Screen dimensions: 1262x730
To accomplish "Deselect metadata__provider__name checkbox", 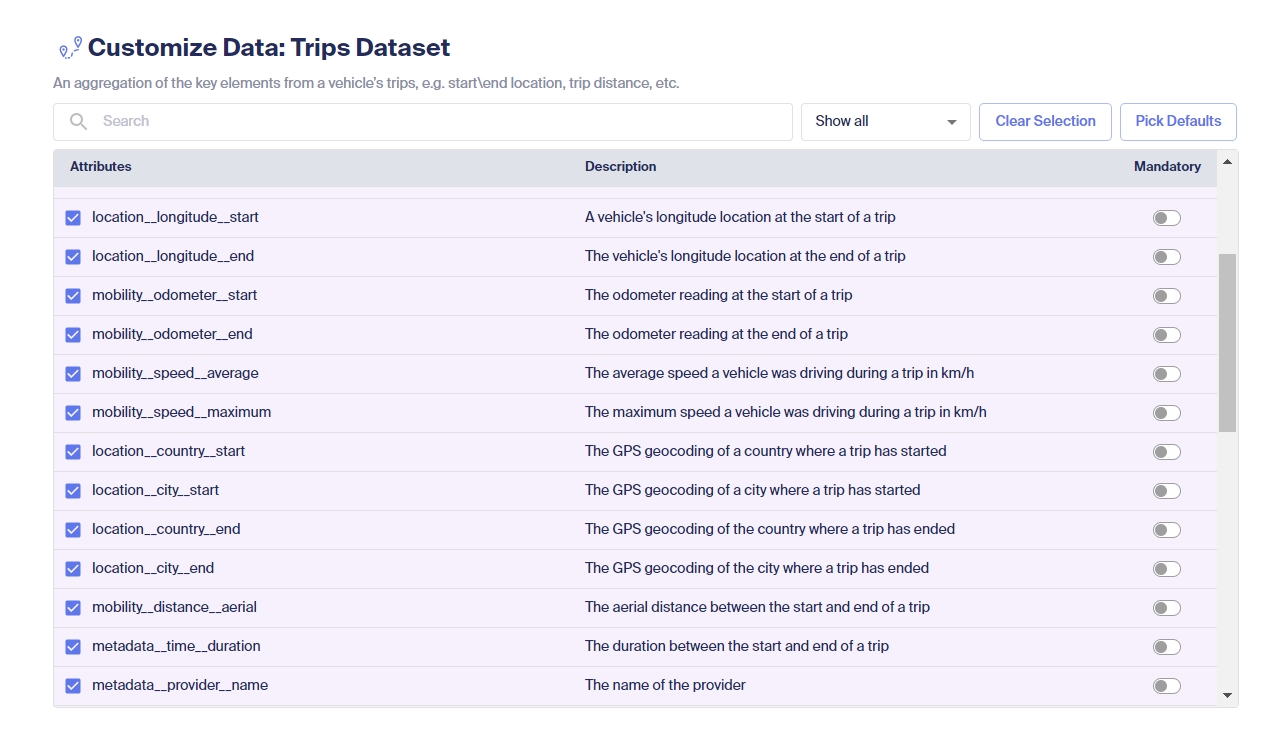I will click(x=73, y=686).
